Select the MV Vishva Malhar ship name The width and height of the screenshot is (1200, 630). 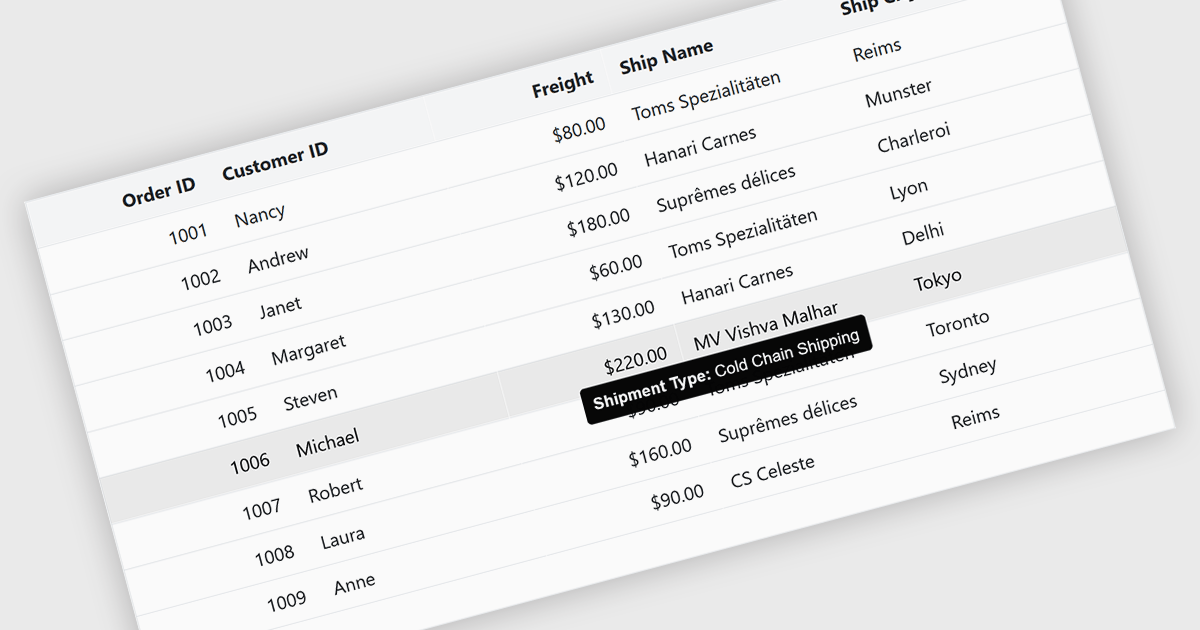click(x=765, y=324)
